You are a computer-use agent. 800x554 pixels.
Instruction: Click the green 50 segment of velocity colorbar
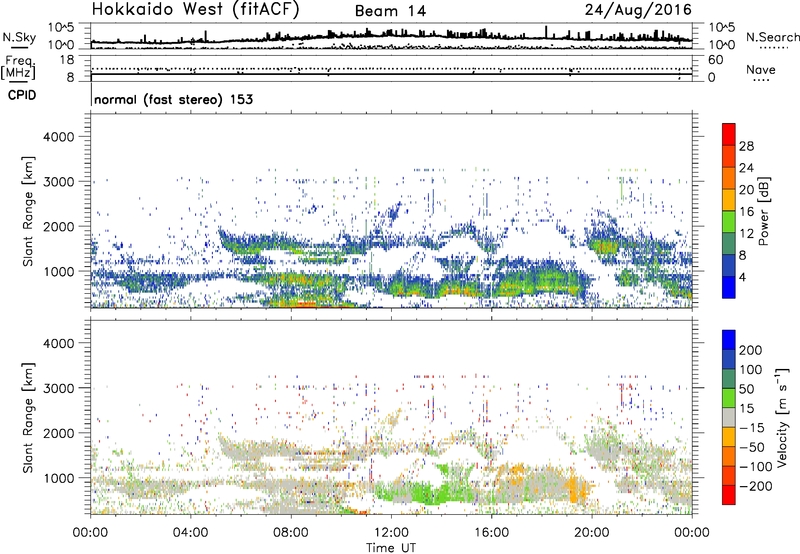point(729,398)
